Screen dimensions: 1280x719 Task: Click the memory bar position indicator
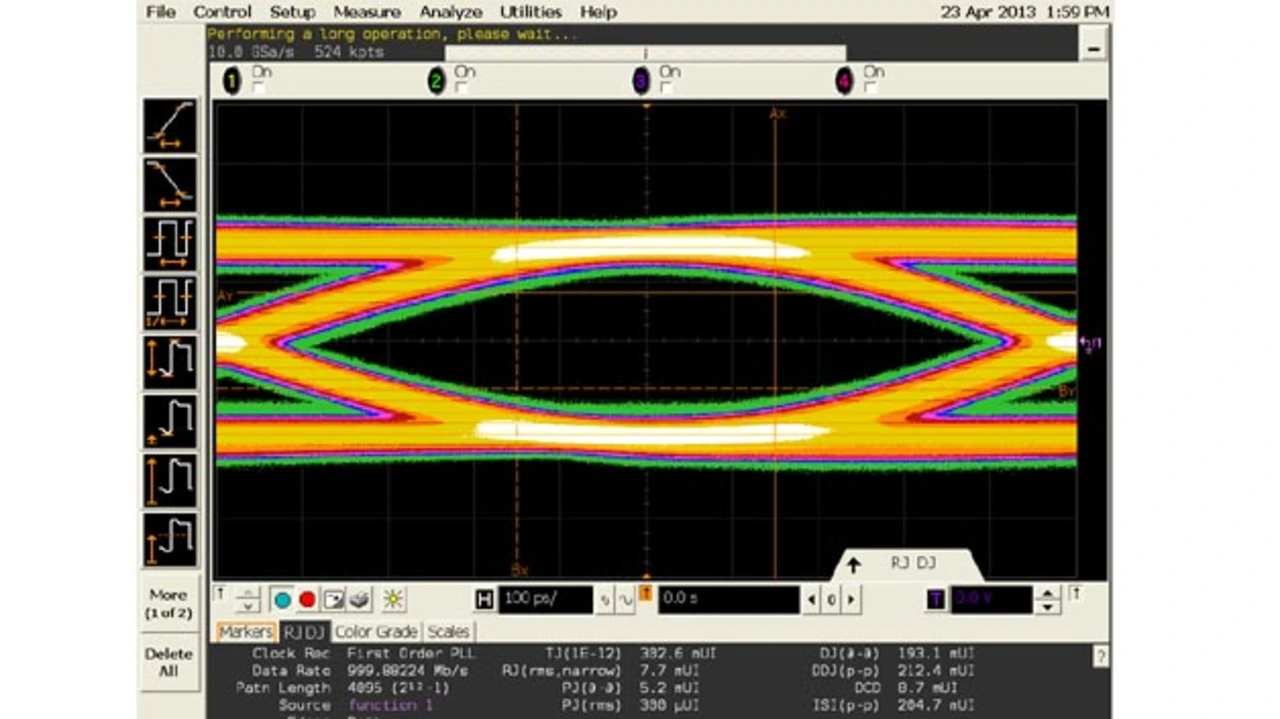pyautogui.click(x=645, y=53)
